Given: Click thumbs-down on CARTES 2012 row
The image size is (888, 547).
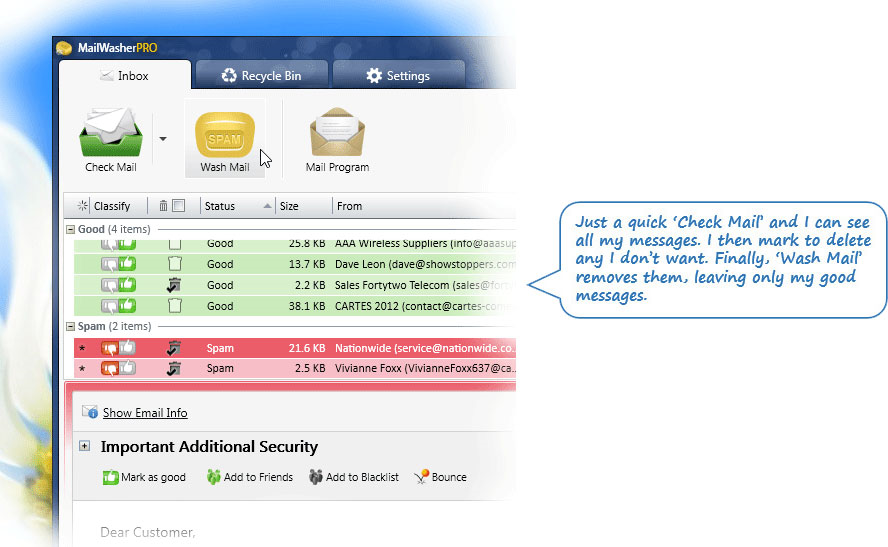Looking at the screenshot, I should (x=109, y=306).
